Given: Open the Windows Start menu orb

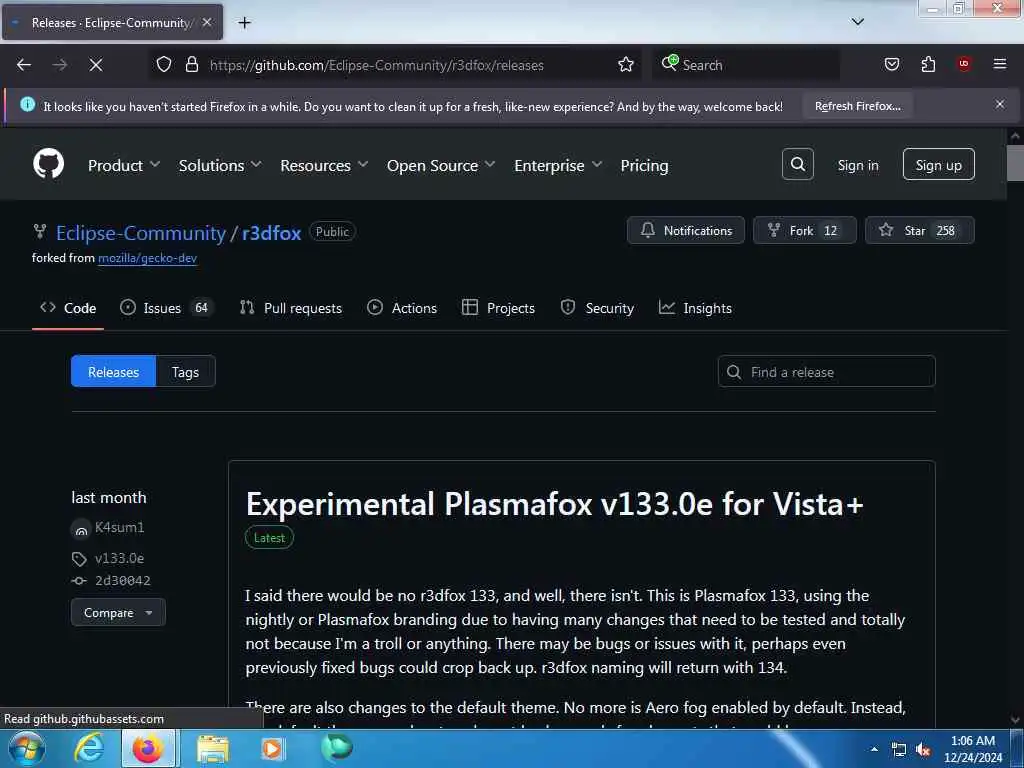Looking at the screenshot, I should [27, 748].
